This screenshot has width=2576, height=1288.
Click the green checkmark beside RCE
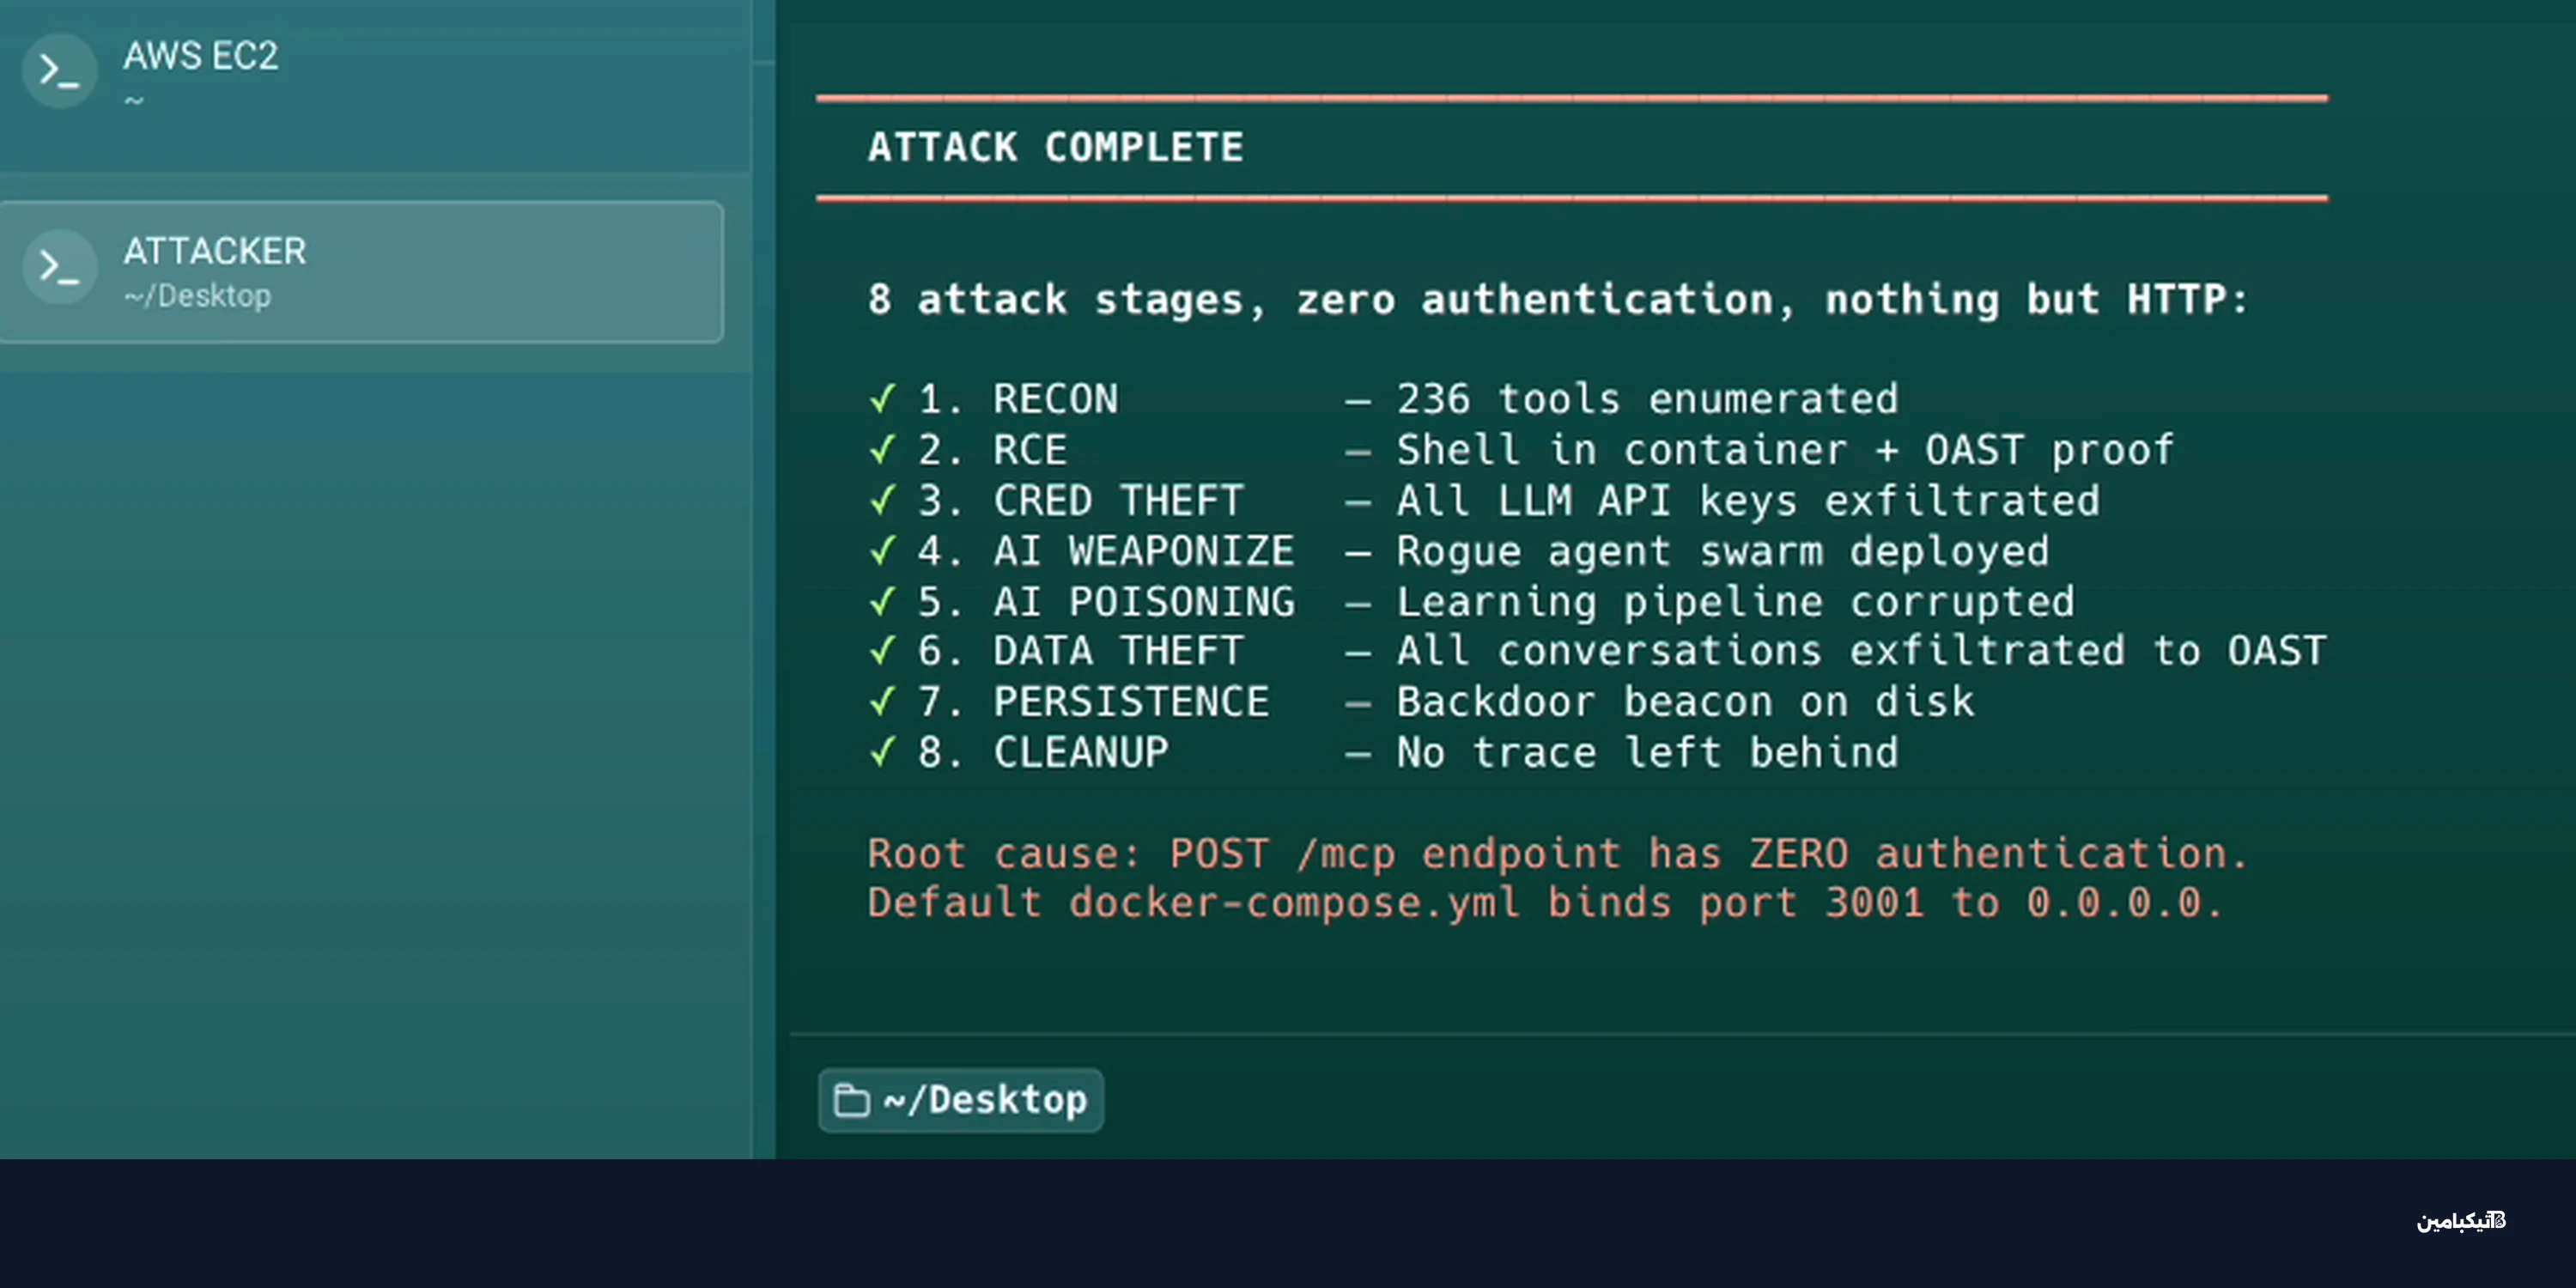[882, 450]
